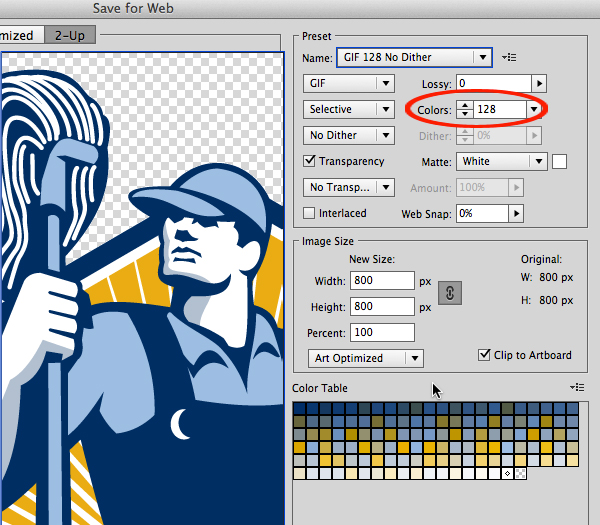This screenshot has width=600, height=525.
Task: Click the janitor artwork preview image
Action: (x=142, y=288)
